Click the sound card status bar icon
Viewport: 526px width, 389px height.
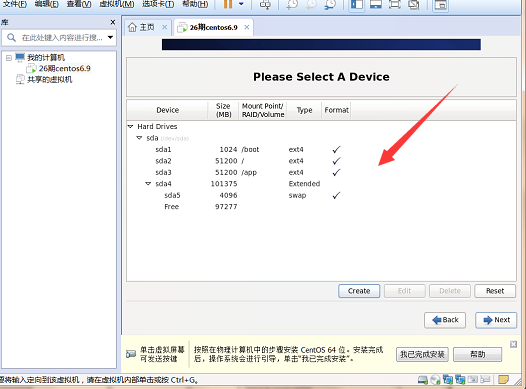[473, 380]
